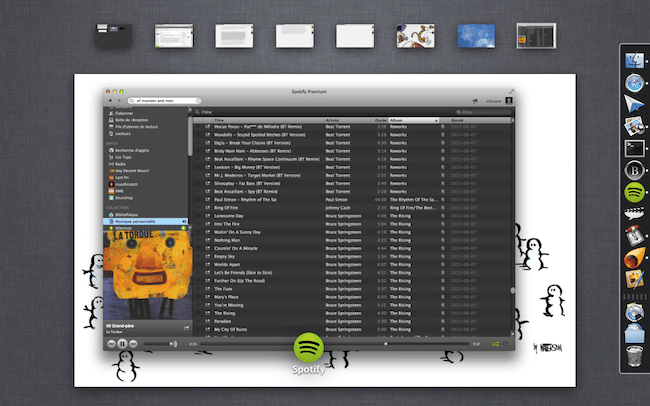Open Terminal from the Dock
The image size is (650, 406).
(x=634, y=148)
